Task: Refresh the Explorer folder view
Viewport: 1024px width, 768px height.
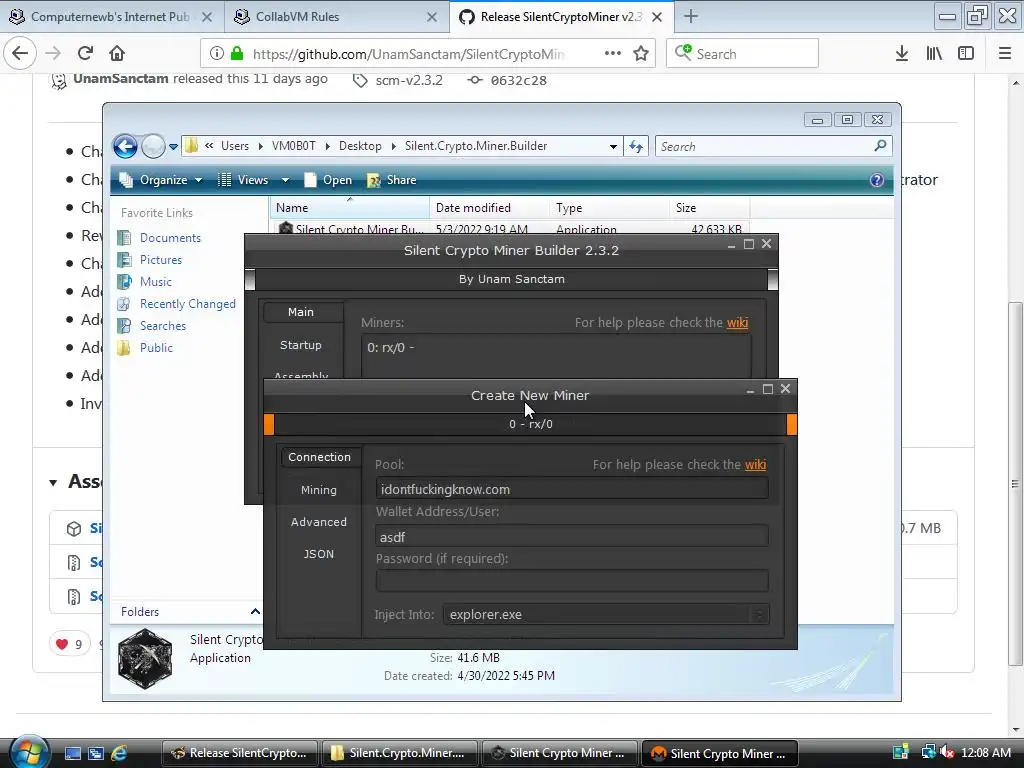Action: pyautogui.click(x=635, y=146)
